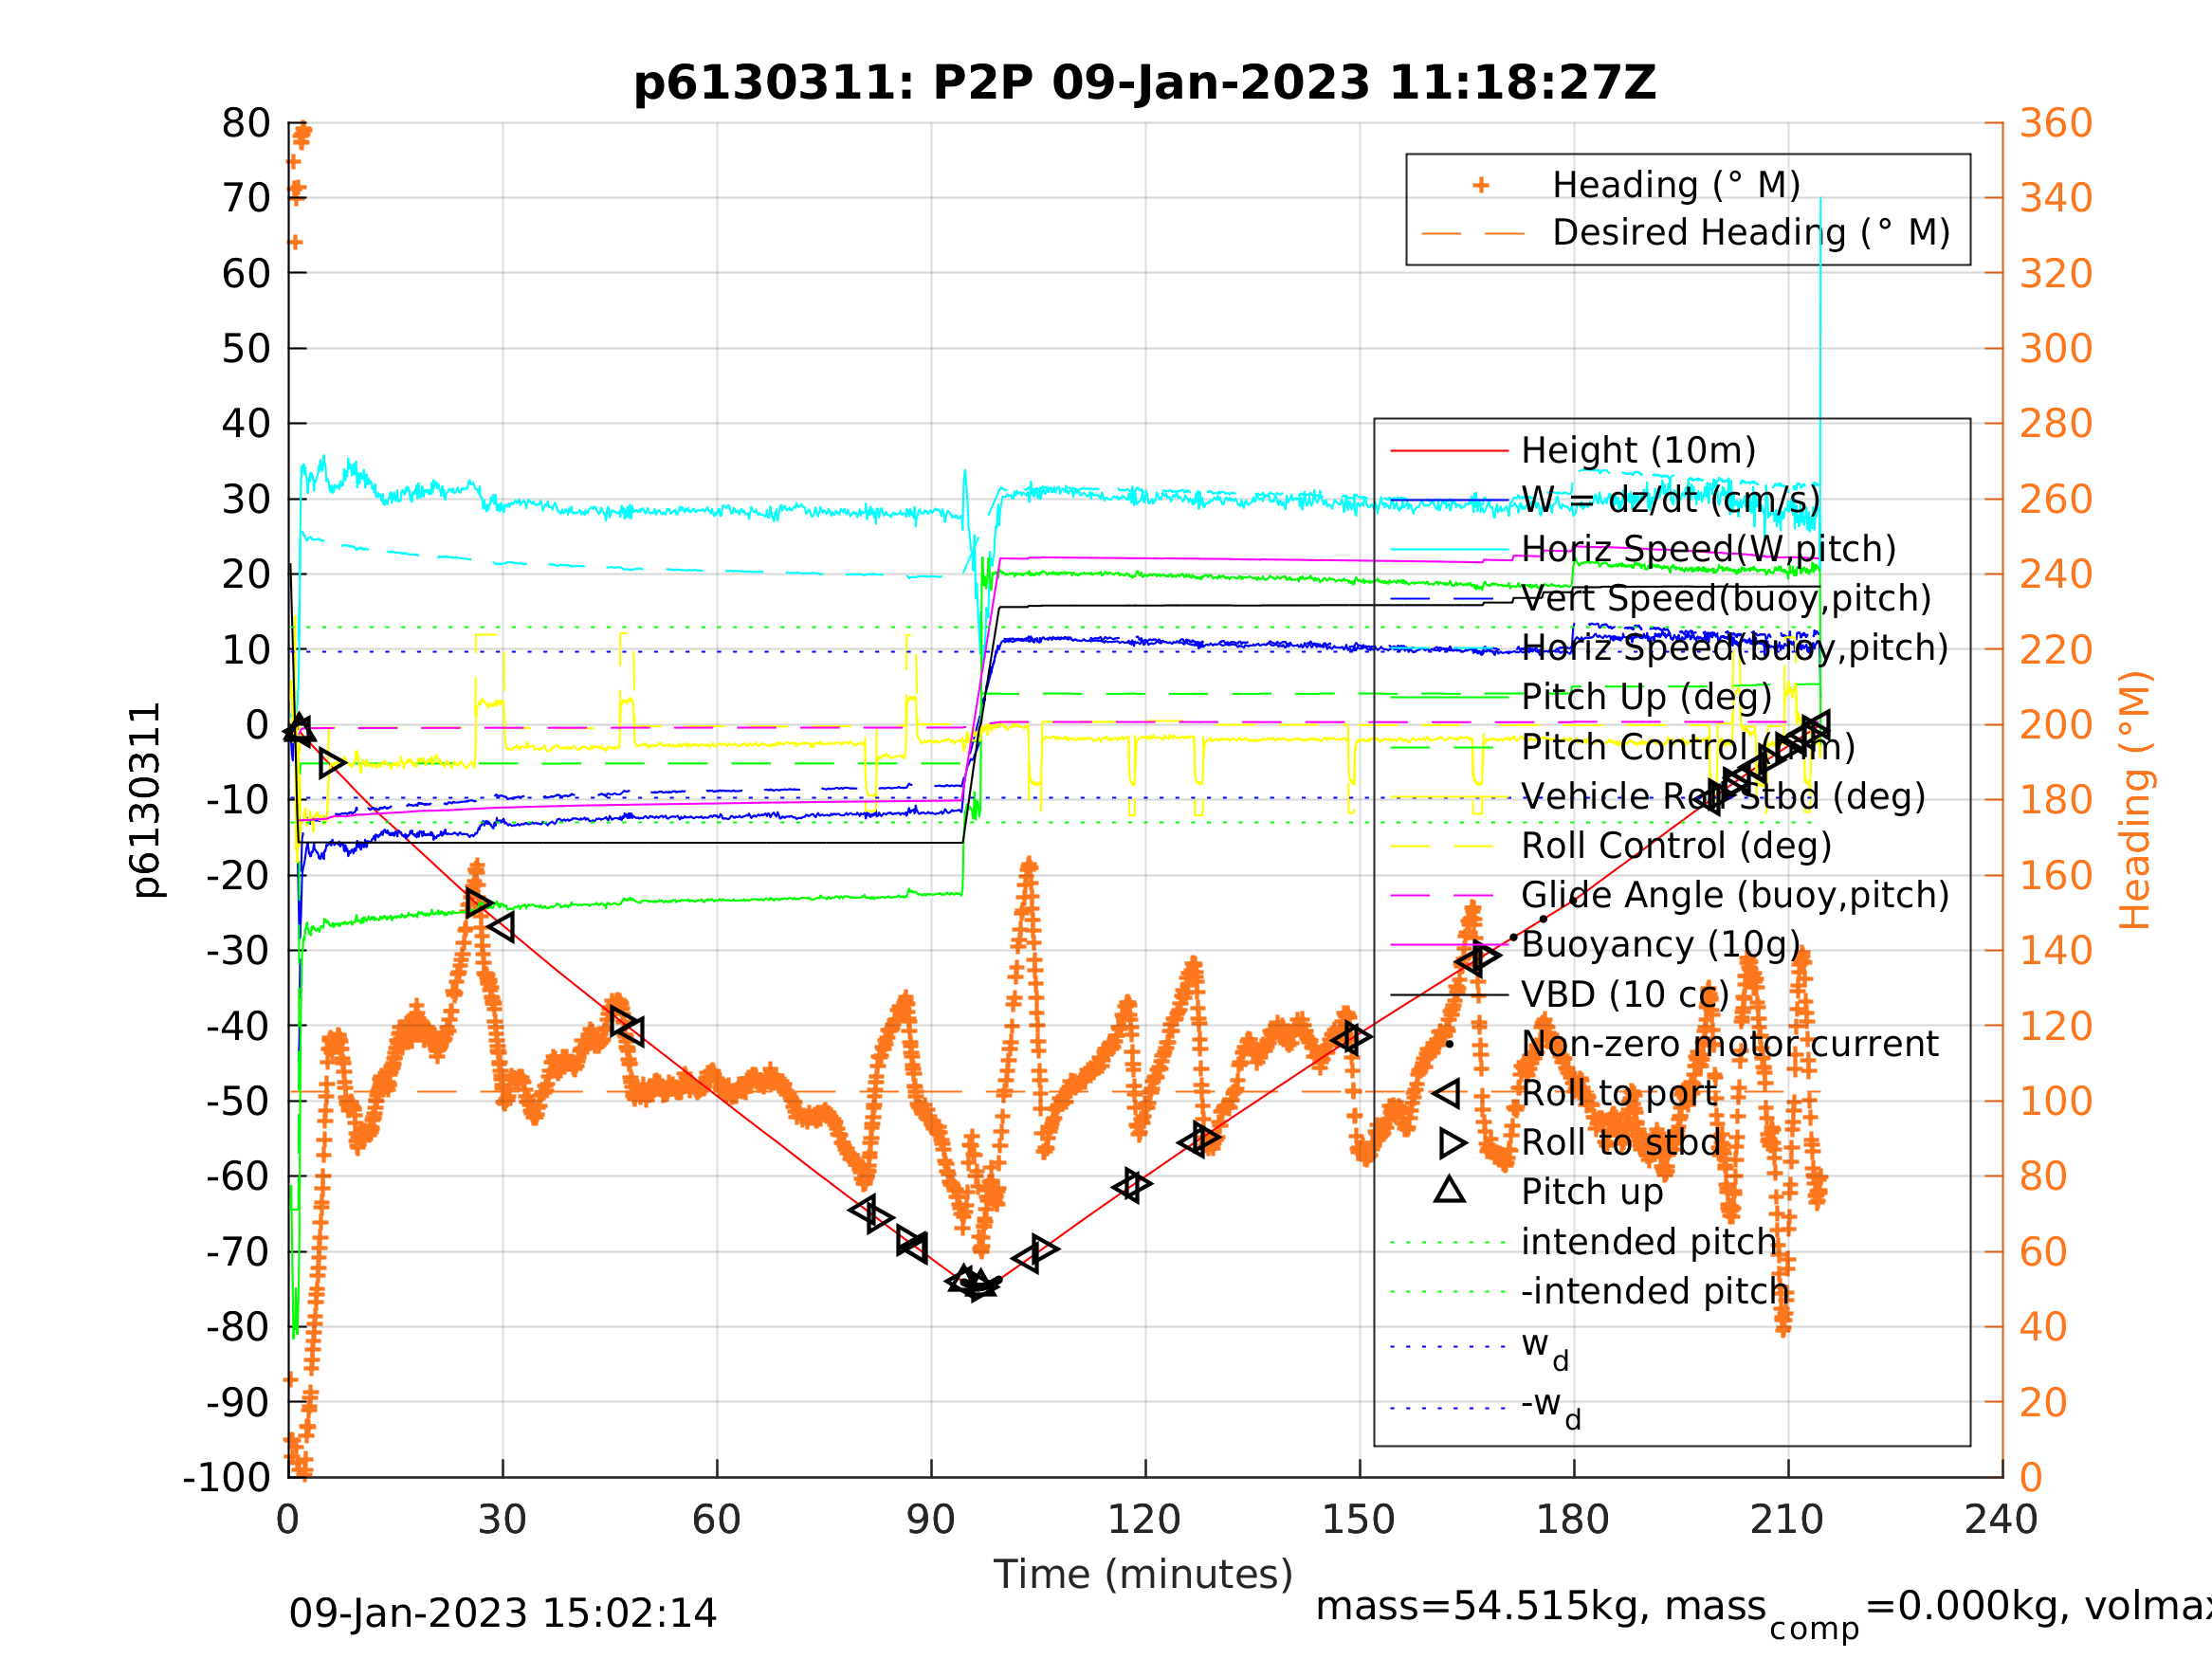The height and width of the screenshot is (1659, 2212).
Task: Click the Heading (°M) right axis label
Action: point(2135,800)
